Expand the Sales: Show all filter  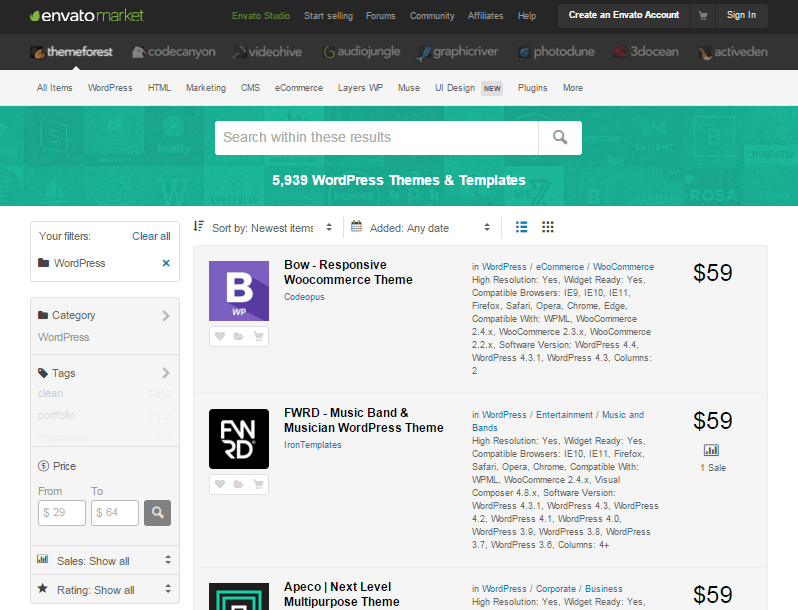pos(104,560)
